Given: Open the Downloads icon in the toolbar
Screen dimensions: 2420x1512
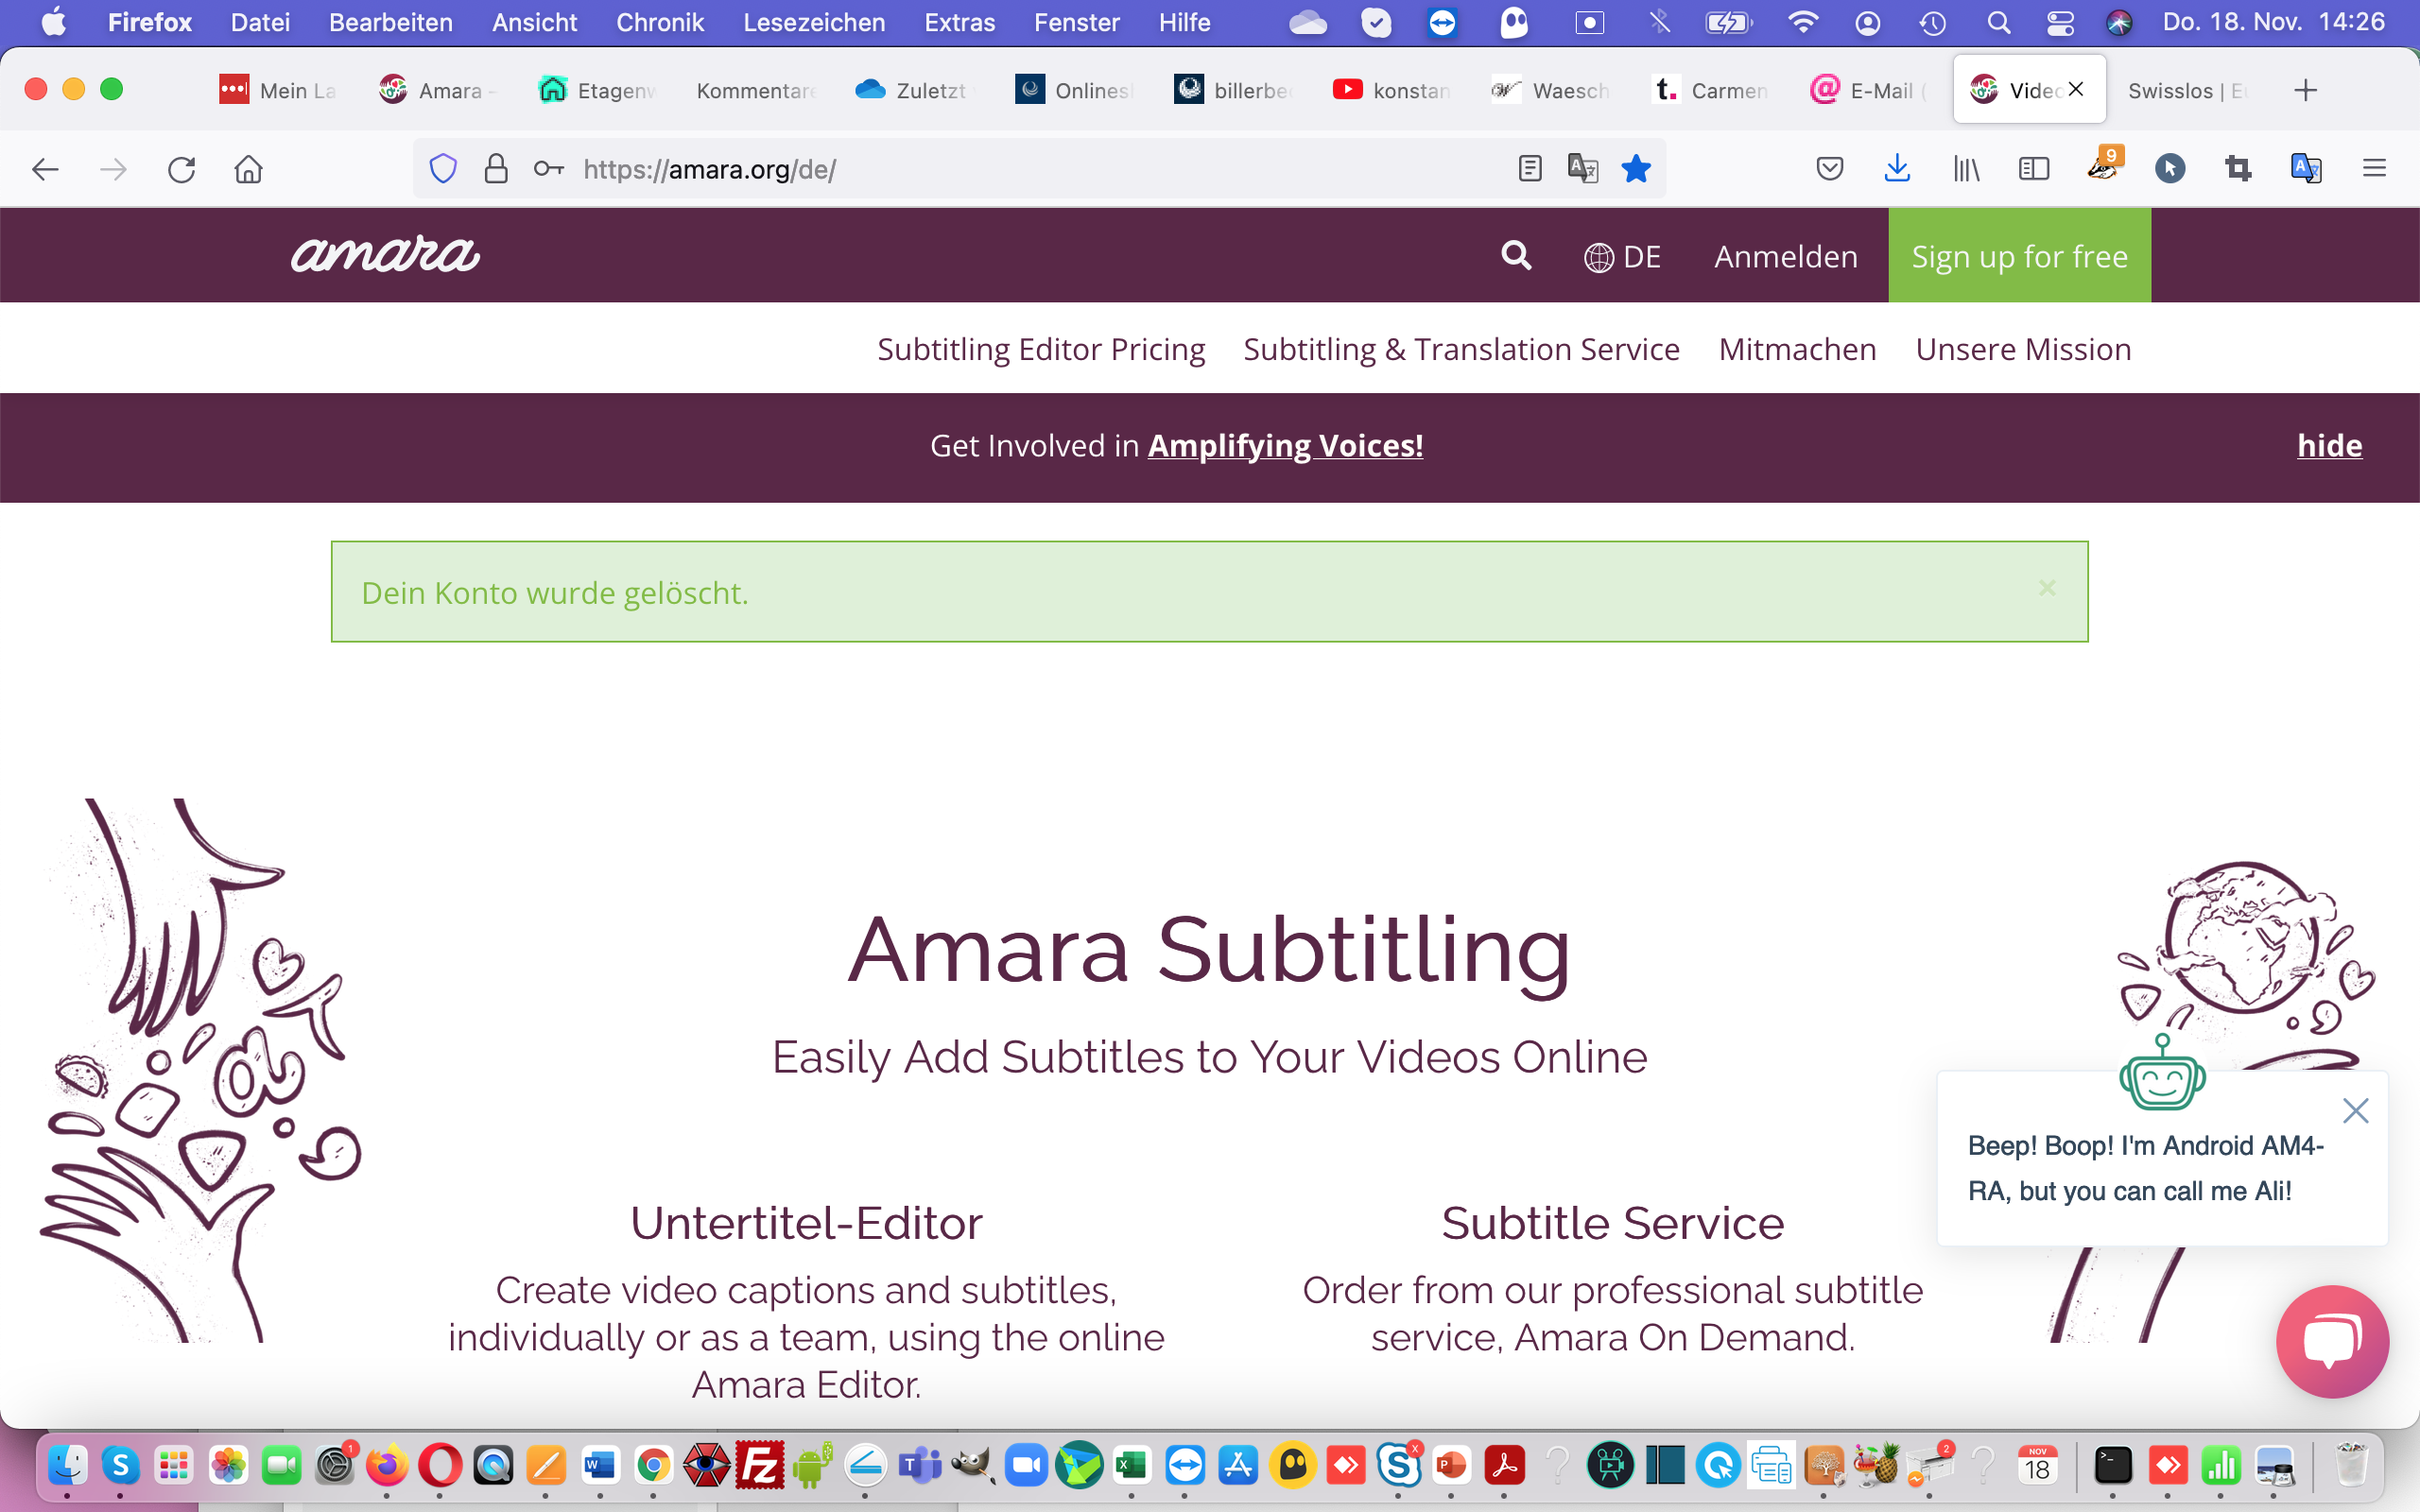Looking at the screenshot, I should (x=1897, y=168).
